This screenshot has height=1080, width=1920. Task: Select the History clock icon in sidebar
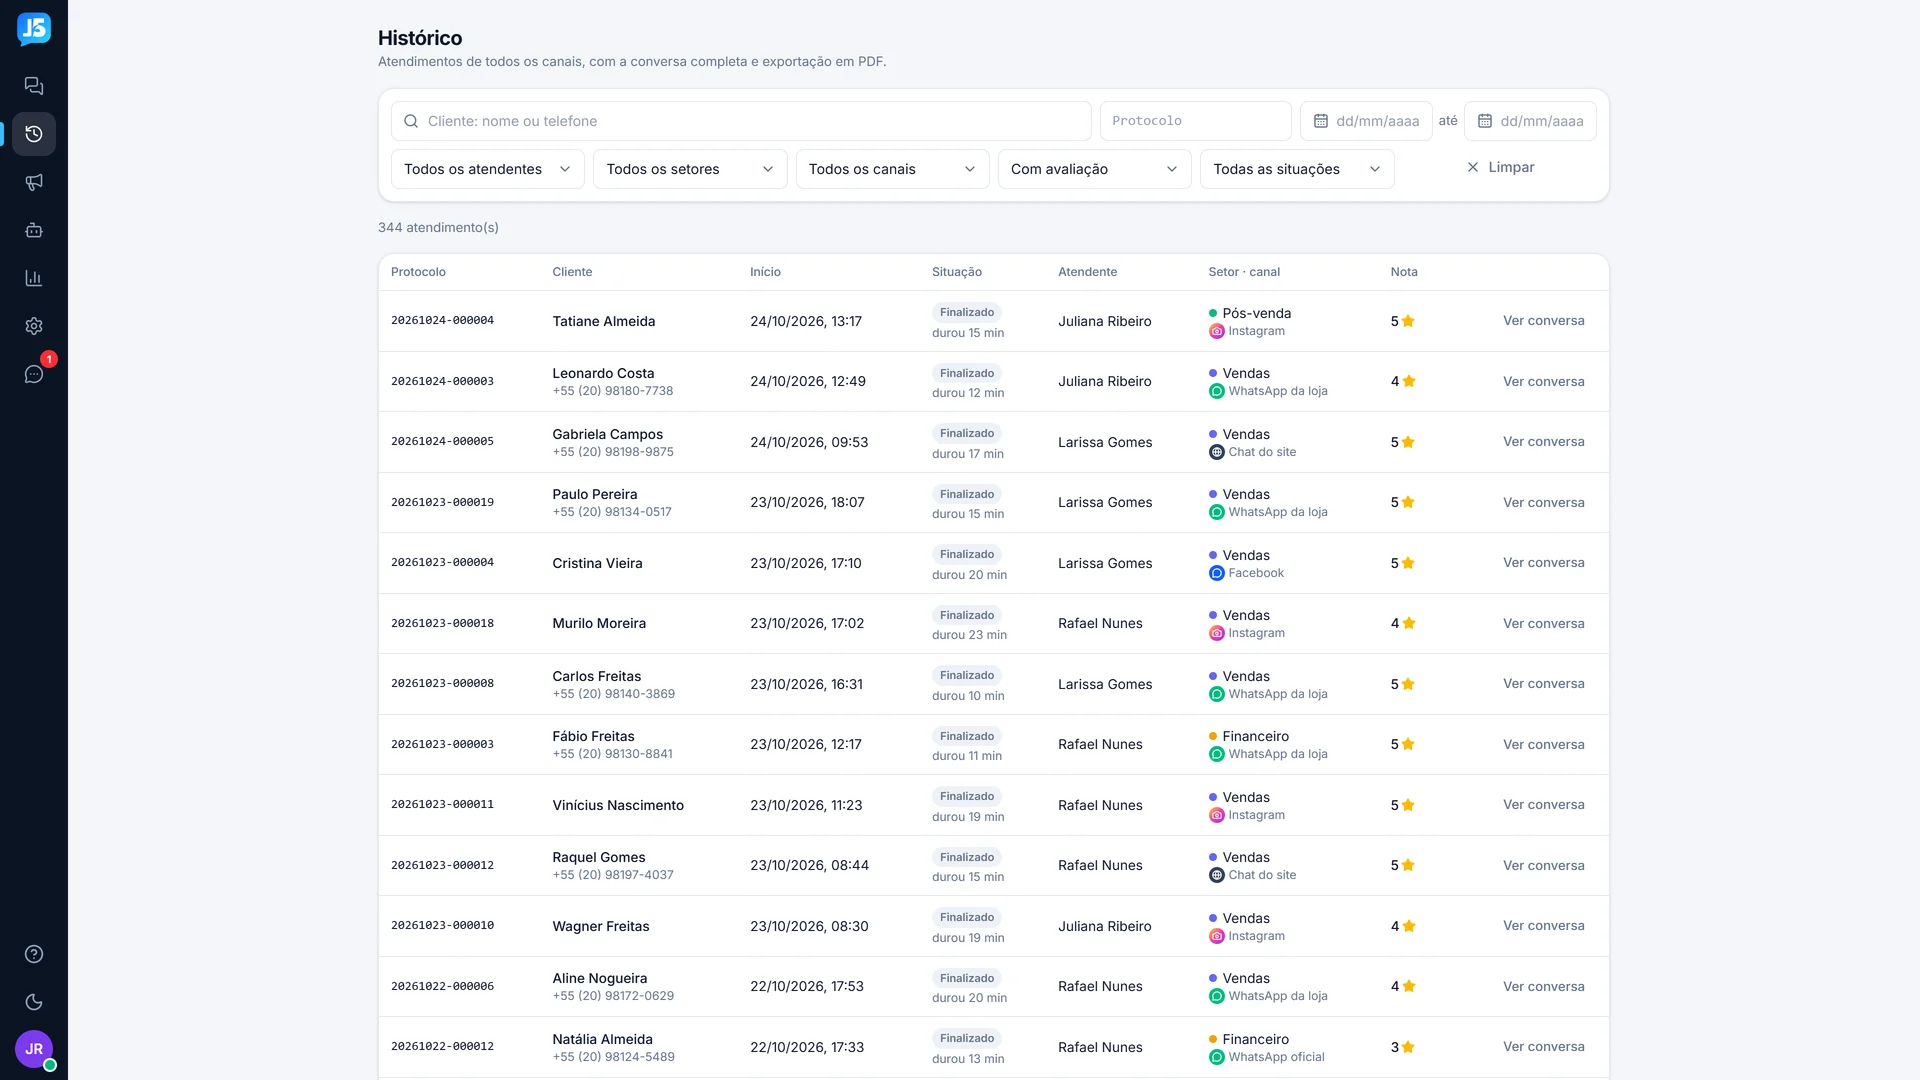point(34,134)
